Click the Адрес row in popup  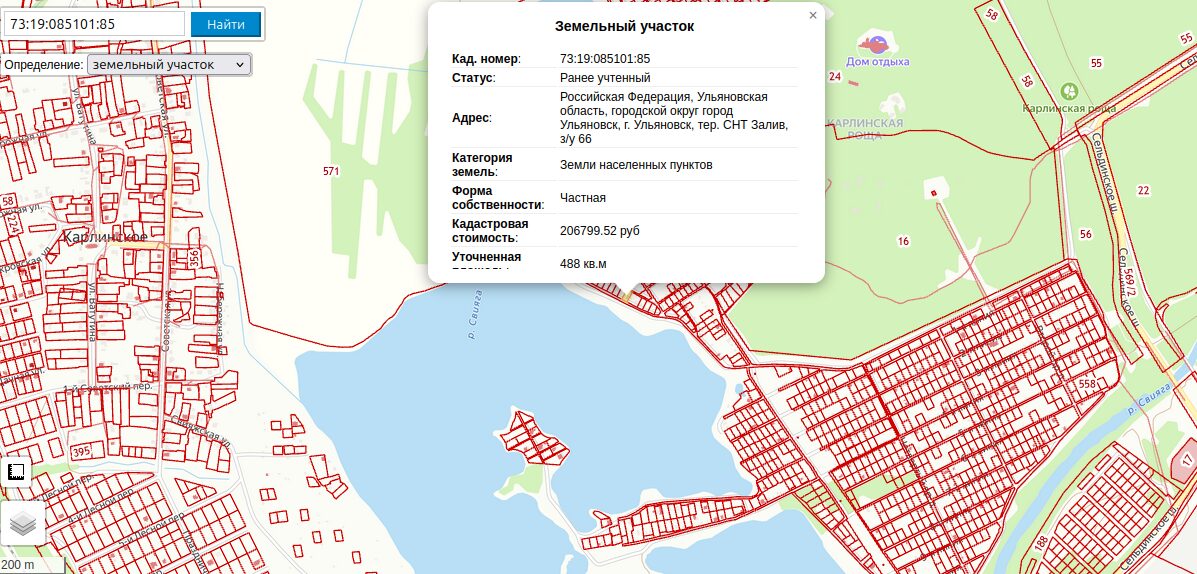624,117
